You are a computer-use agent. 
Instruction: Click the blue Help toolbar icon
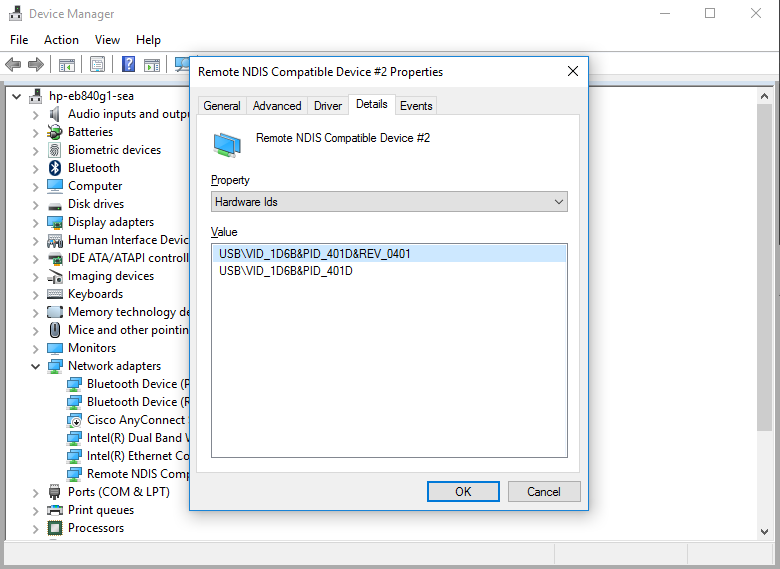128,64
